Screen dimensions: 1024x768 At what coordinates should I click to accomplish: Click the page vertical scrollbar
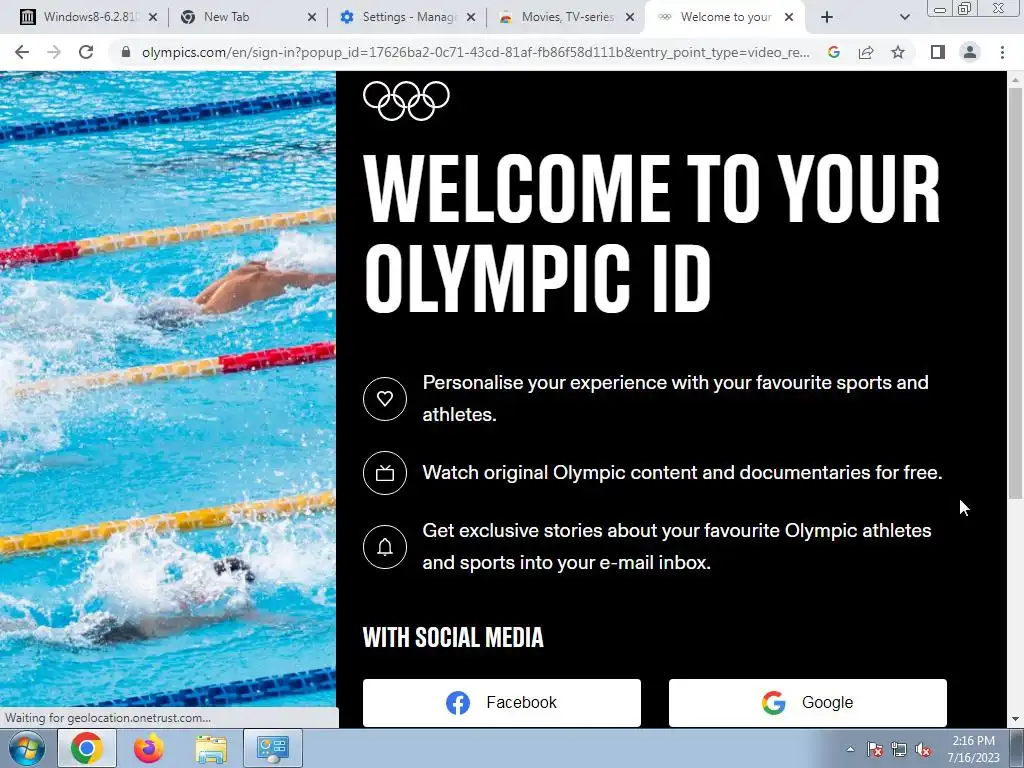pyautogui.click(x=1015, y=293)
